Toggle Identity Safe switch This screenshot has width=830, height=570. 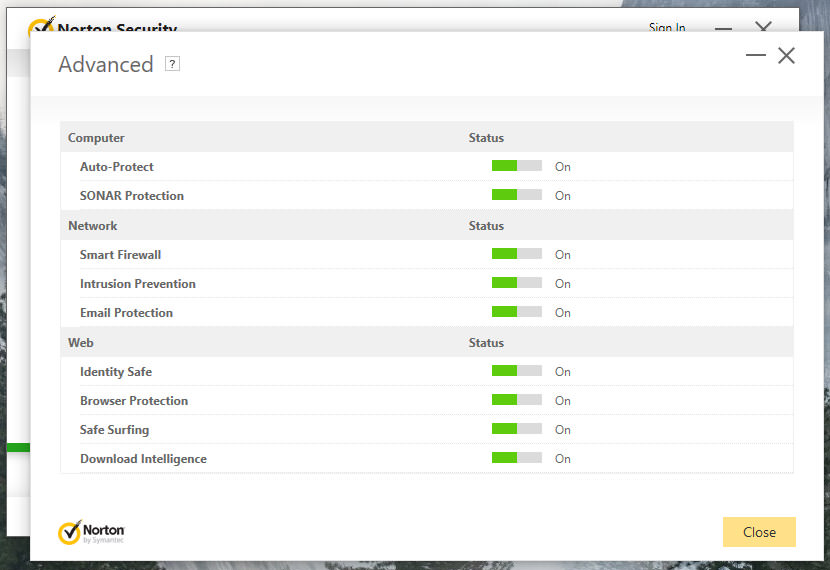click(x=517, y=370)
